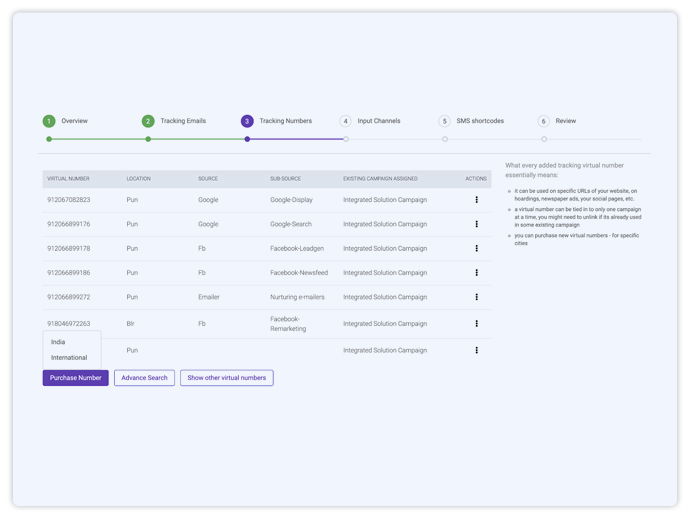
Task: Select virtual number 912067082823
Action: [x=69, y=200]
